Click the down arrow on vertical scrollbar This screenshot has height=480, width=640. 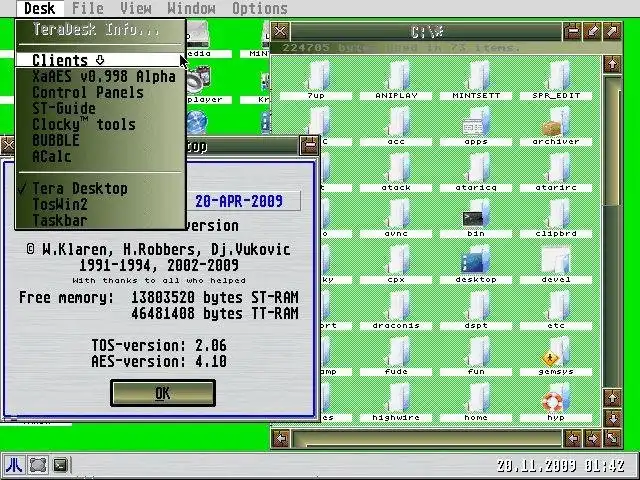(x=612, y=418)
